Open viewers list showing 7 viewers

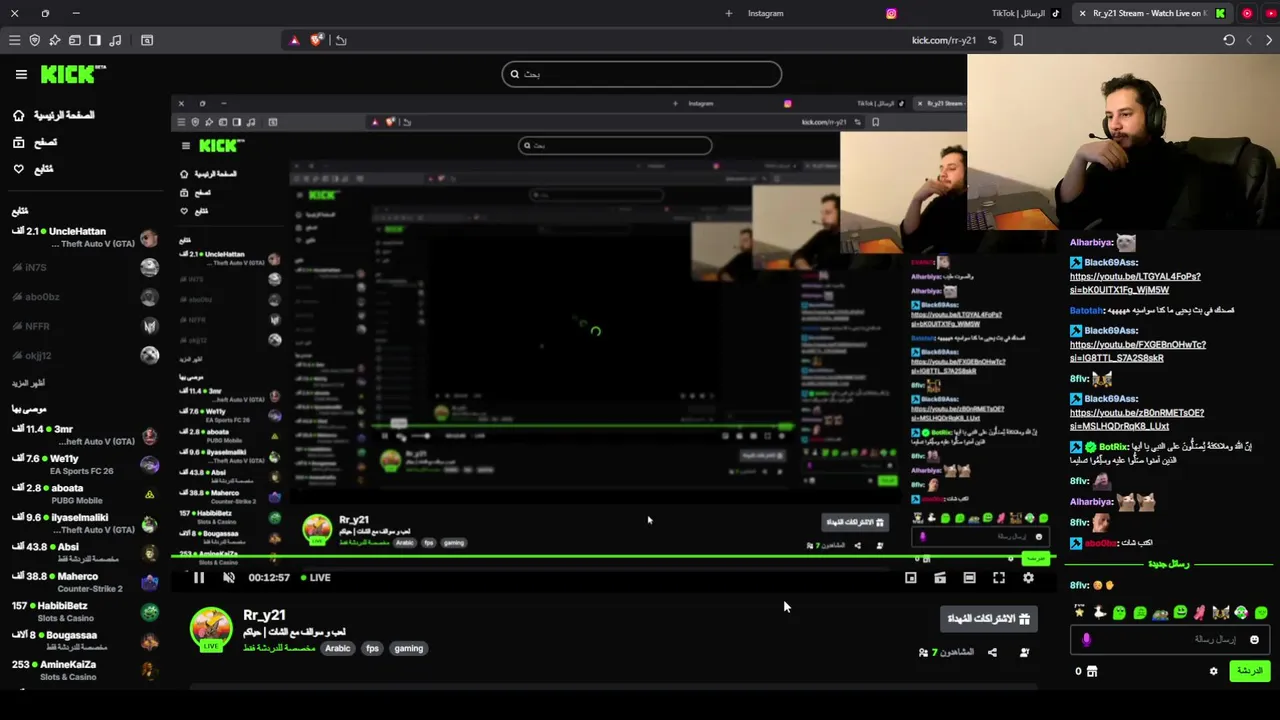coord(946,652)
